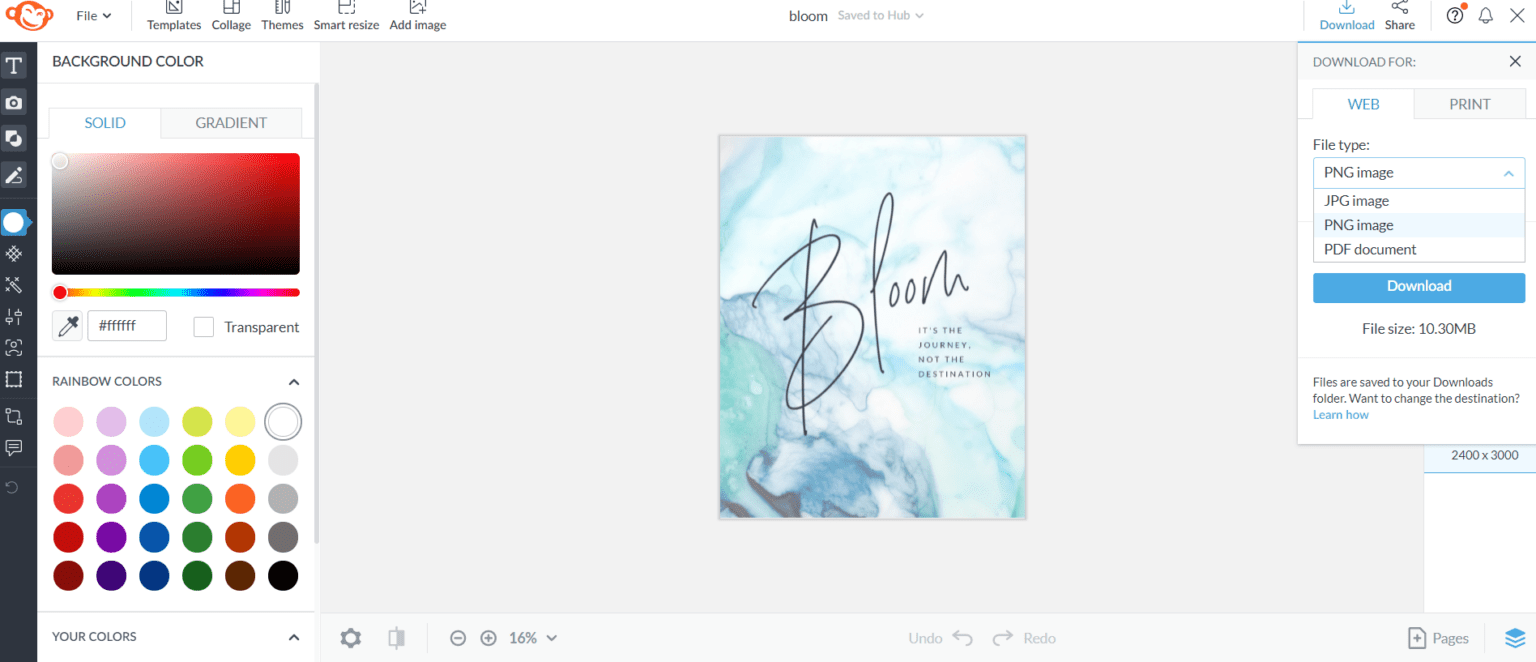The width and height of the screenshot is (1536, 662).
Task: Select the Text tool in sidebar
Action: pos(14,67)
